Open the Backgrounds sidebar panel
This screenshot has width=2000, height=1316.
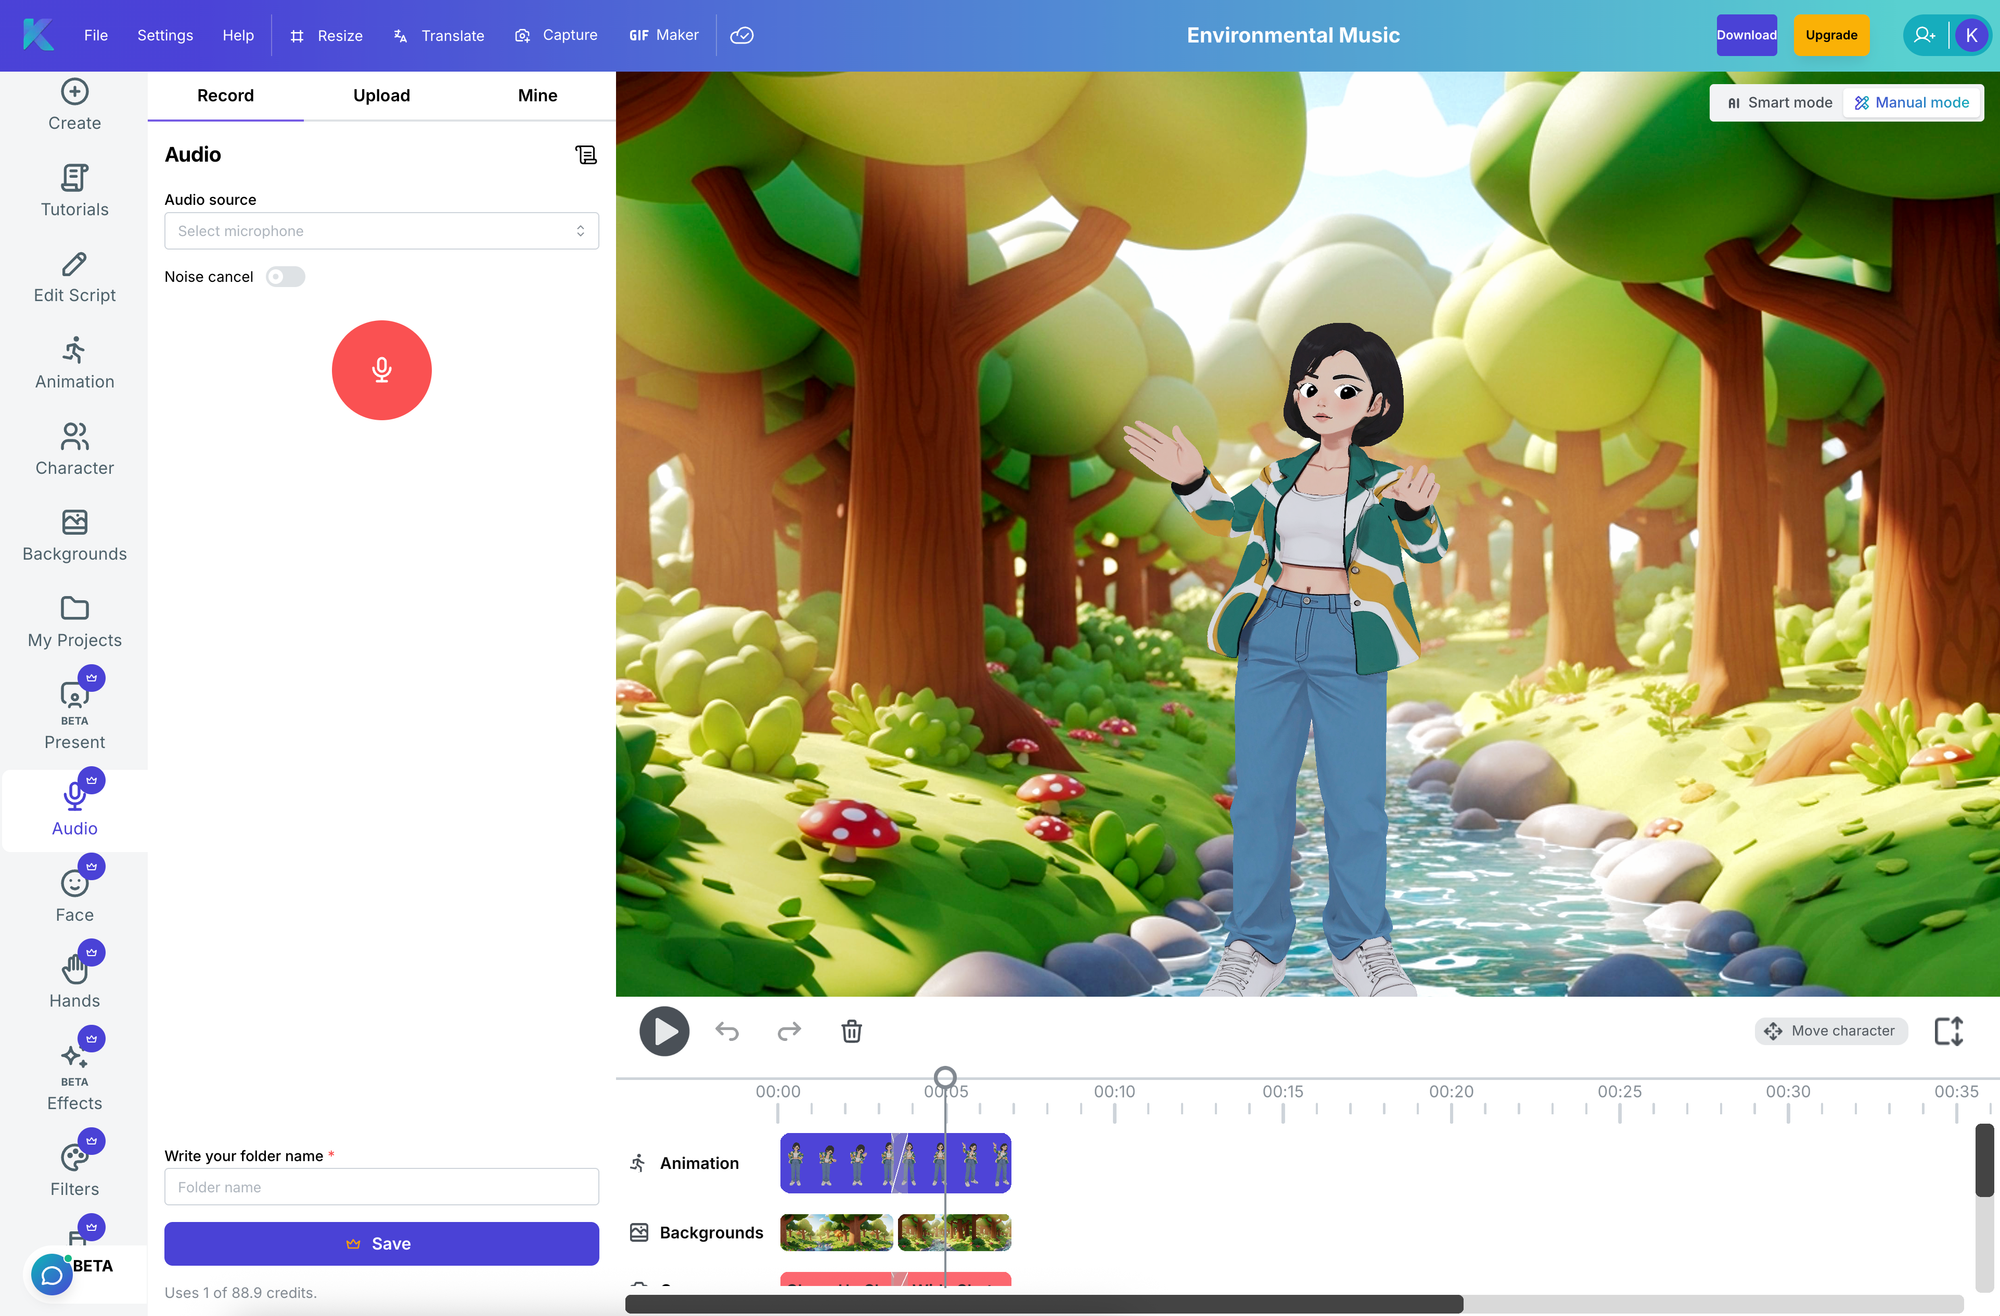pos(74,535)
